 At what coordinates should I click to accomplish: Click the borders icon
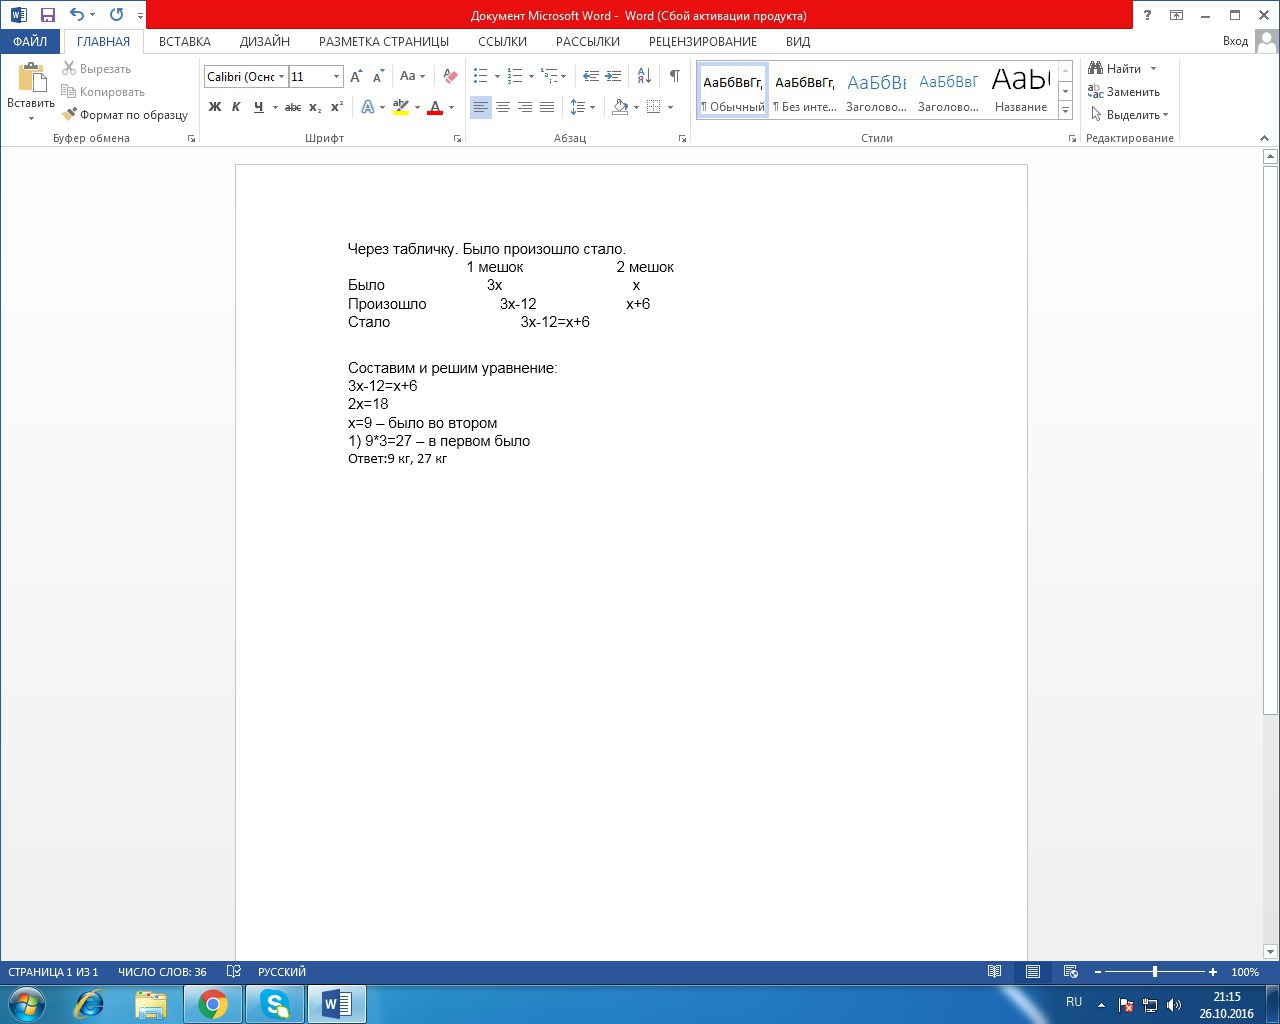click(654, 107)
